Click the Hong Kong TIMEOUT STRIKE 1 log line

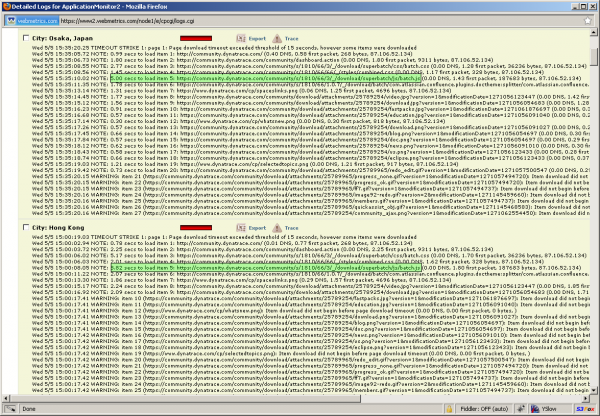(x=224, y=237)
